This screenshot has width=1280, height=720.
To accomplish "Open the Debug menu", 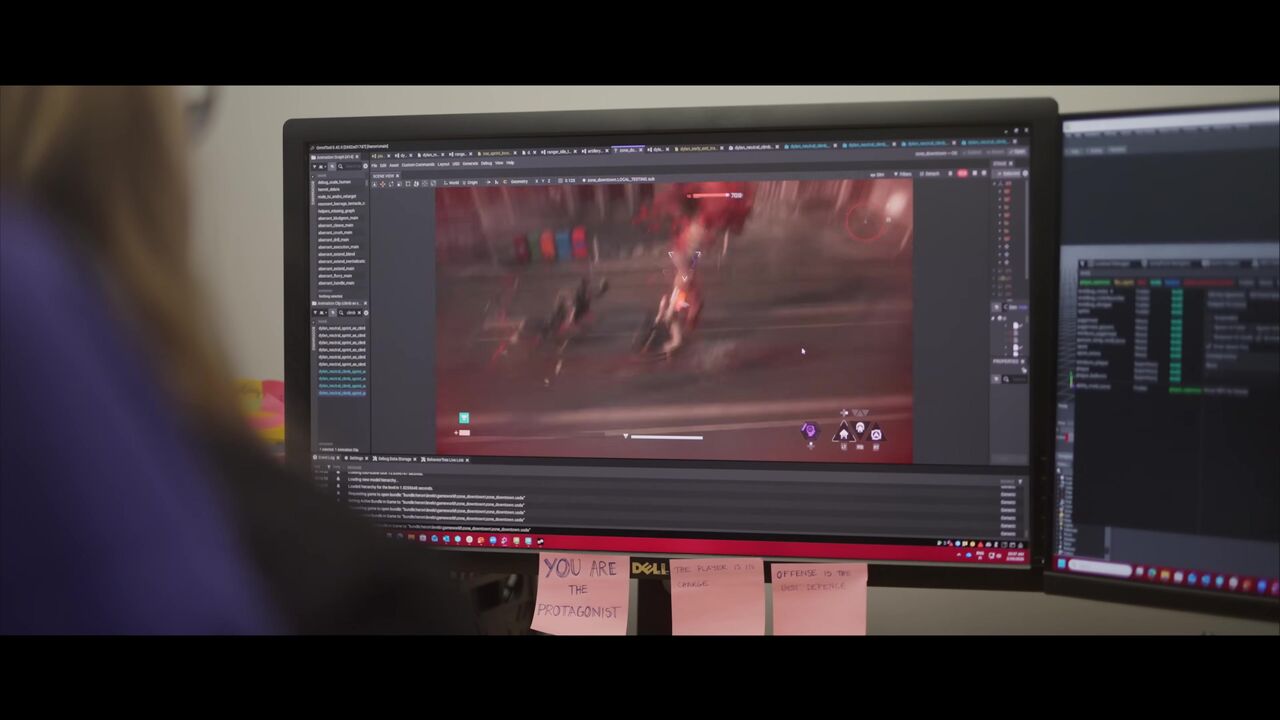I will (x=486, y=163).
